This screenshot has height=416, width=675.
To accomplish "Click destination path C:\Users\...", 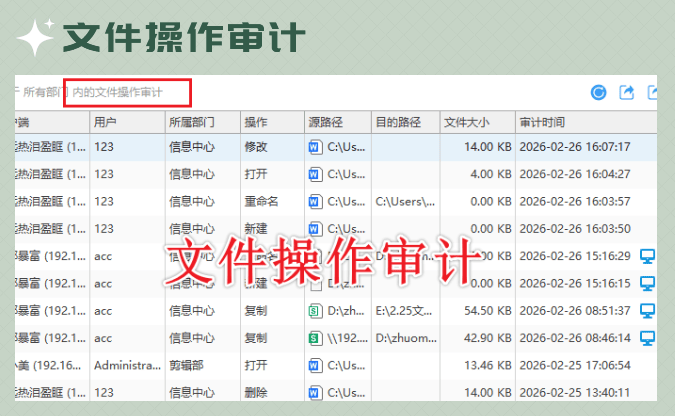I will coord(405,202).
